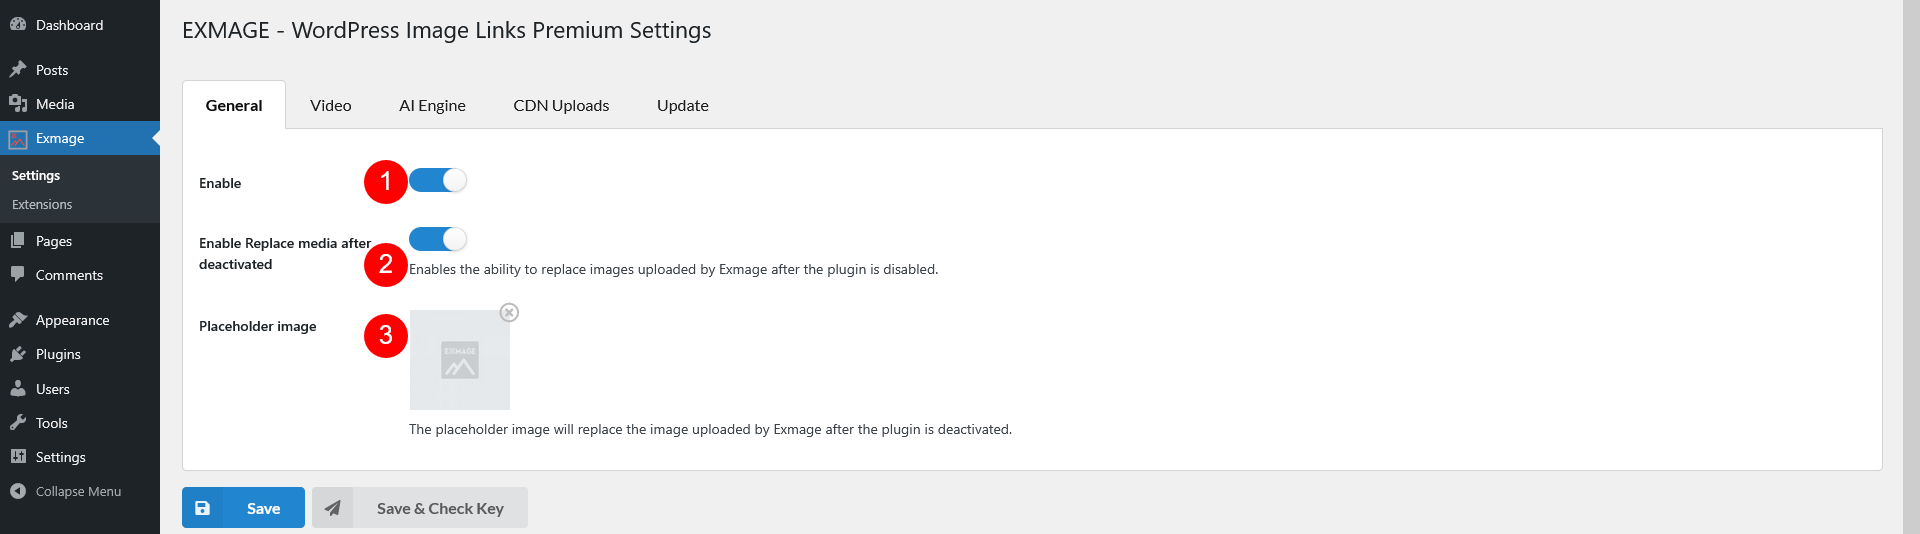Open the Appearance brush icon
1920x534 pixels.
[x=18, y=320]
